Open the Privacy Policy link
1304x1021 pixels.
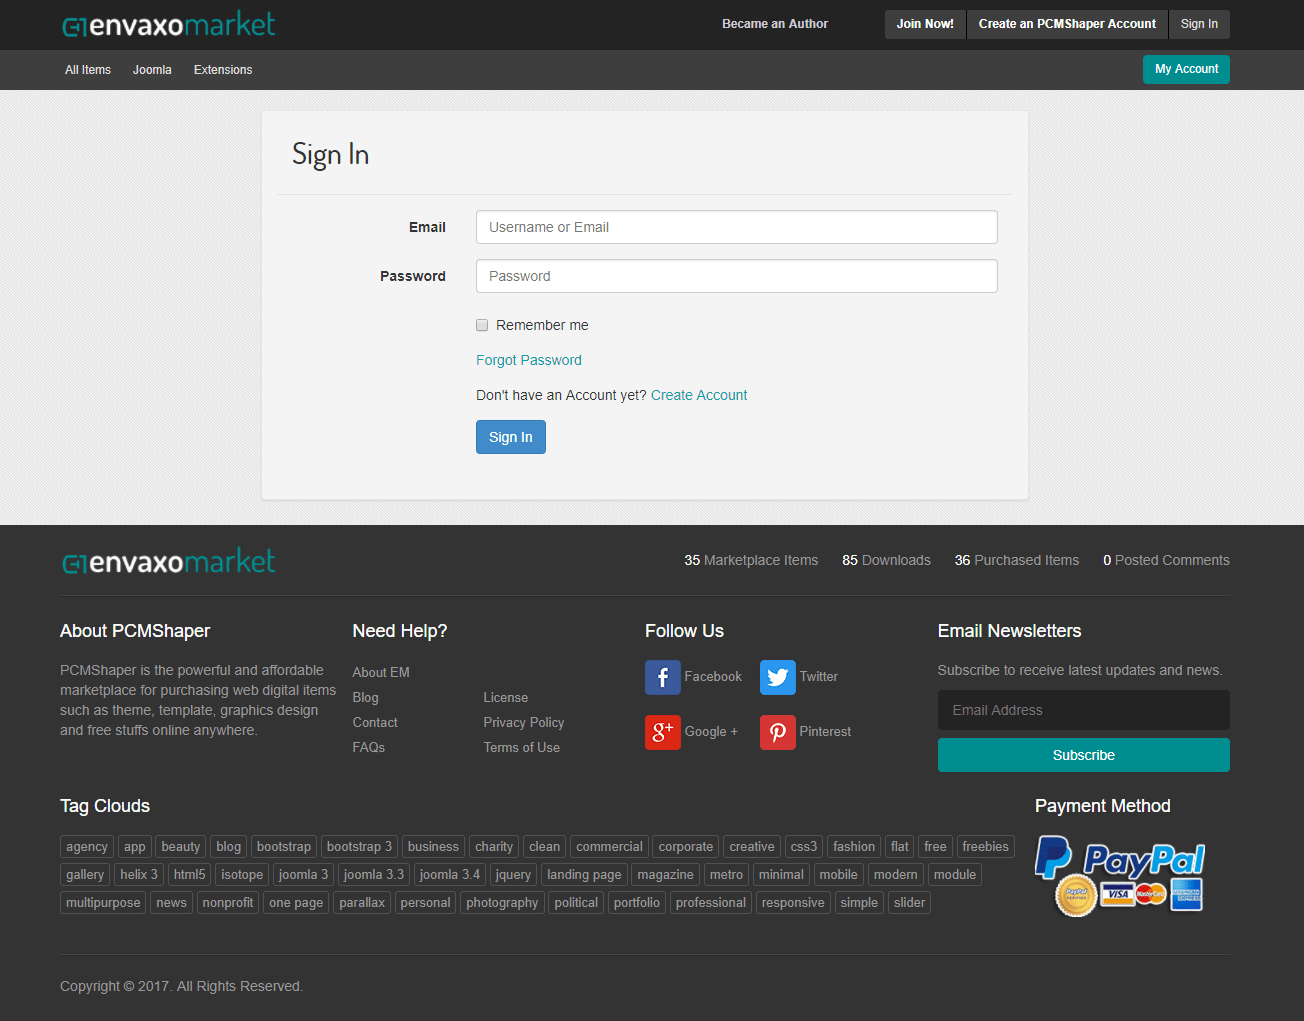click(x=524, y=722)
